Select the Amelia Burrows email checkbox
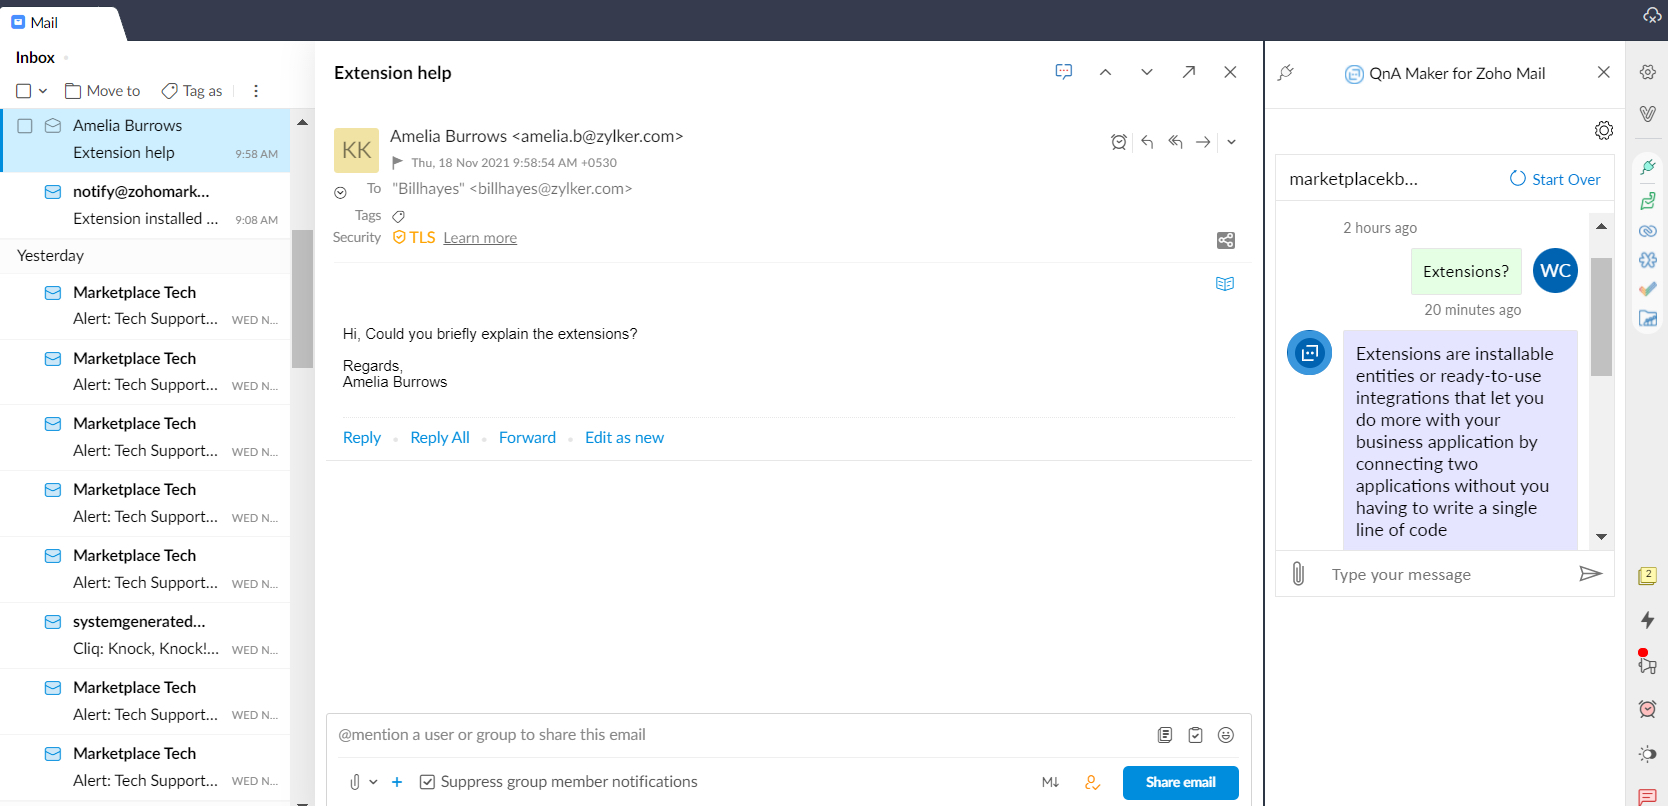The height and width of the screenshot is (806, 1668). click(x=25, y=126)
